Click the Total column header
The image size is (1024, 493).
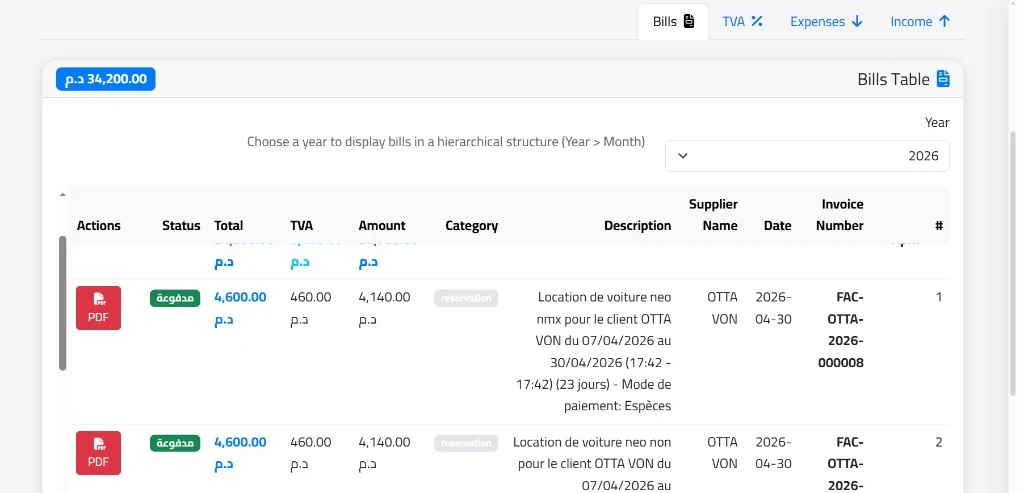coord(229,225)
